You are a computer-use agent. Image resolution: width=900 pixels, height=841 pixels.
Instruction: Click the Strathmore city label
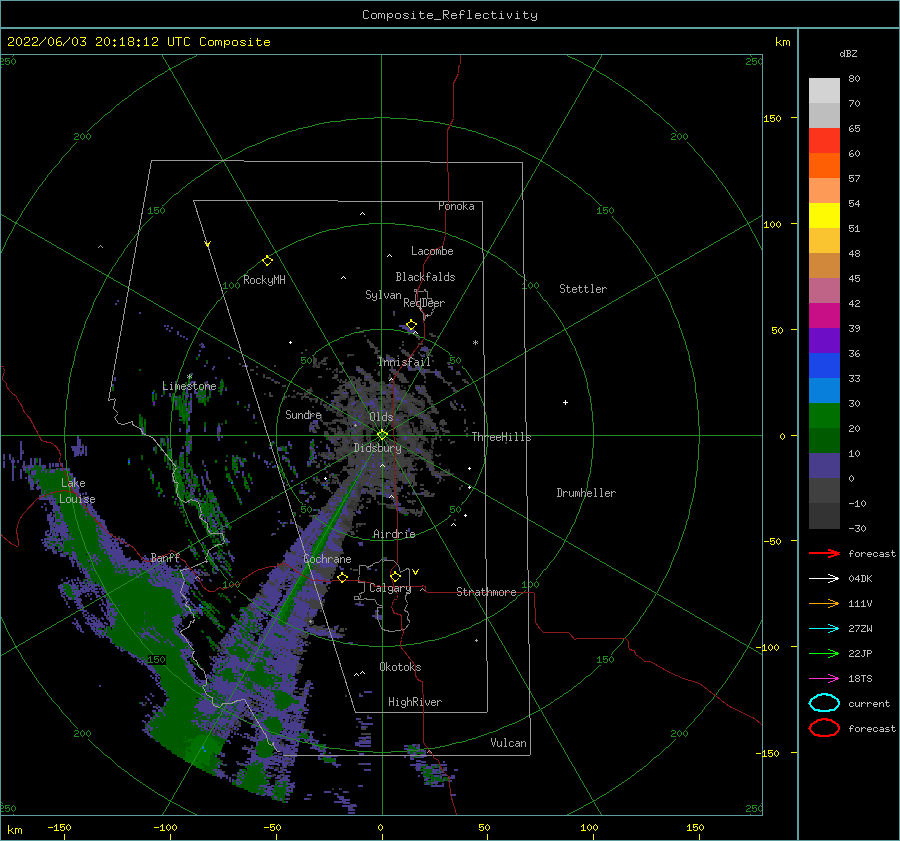(486, 592)
